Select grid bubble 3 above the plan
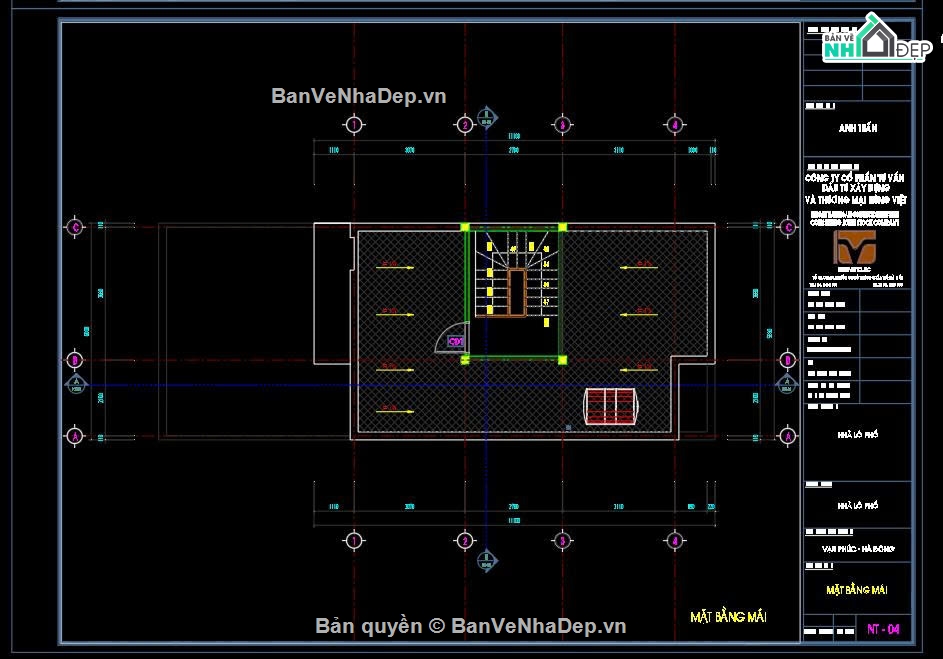This screenshot has width=943, height=659. coord(562,124)
